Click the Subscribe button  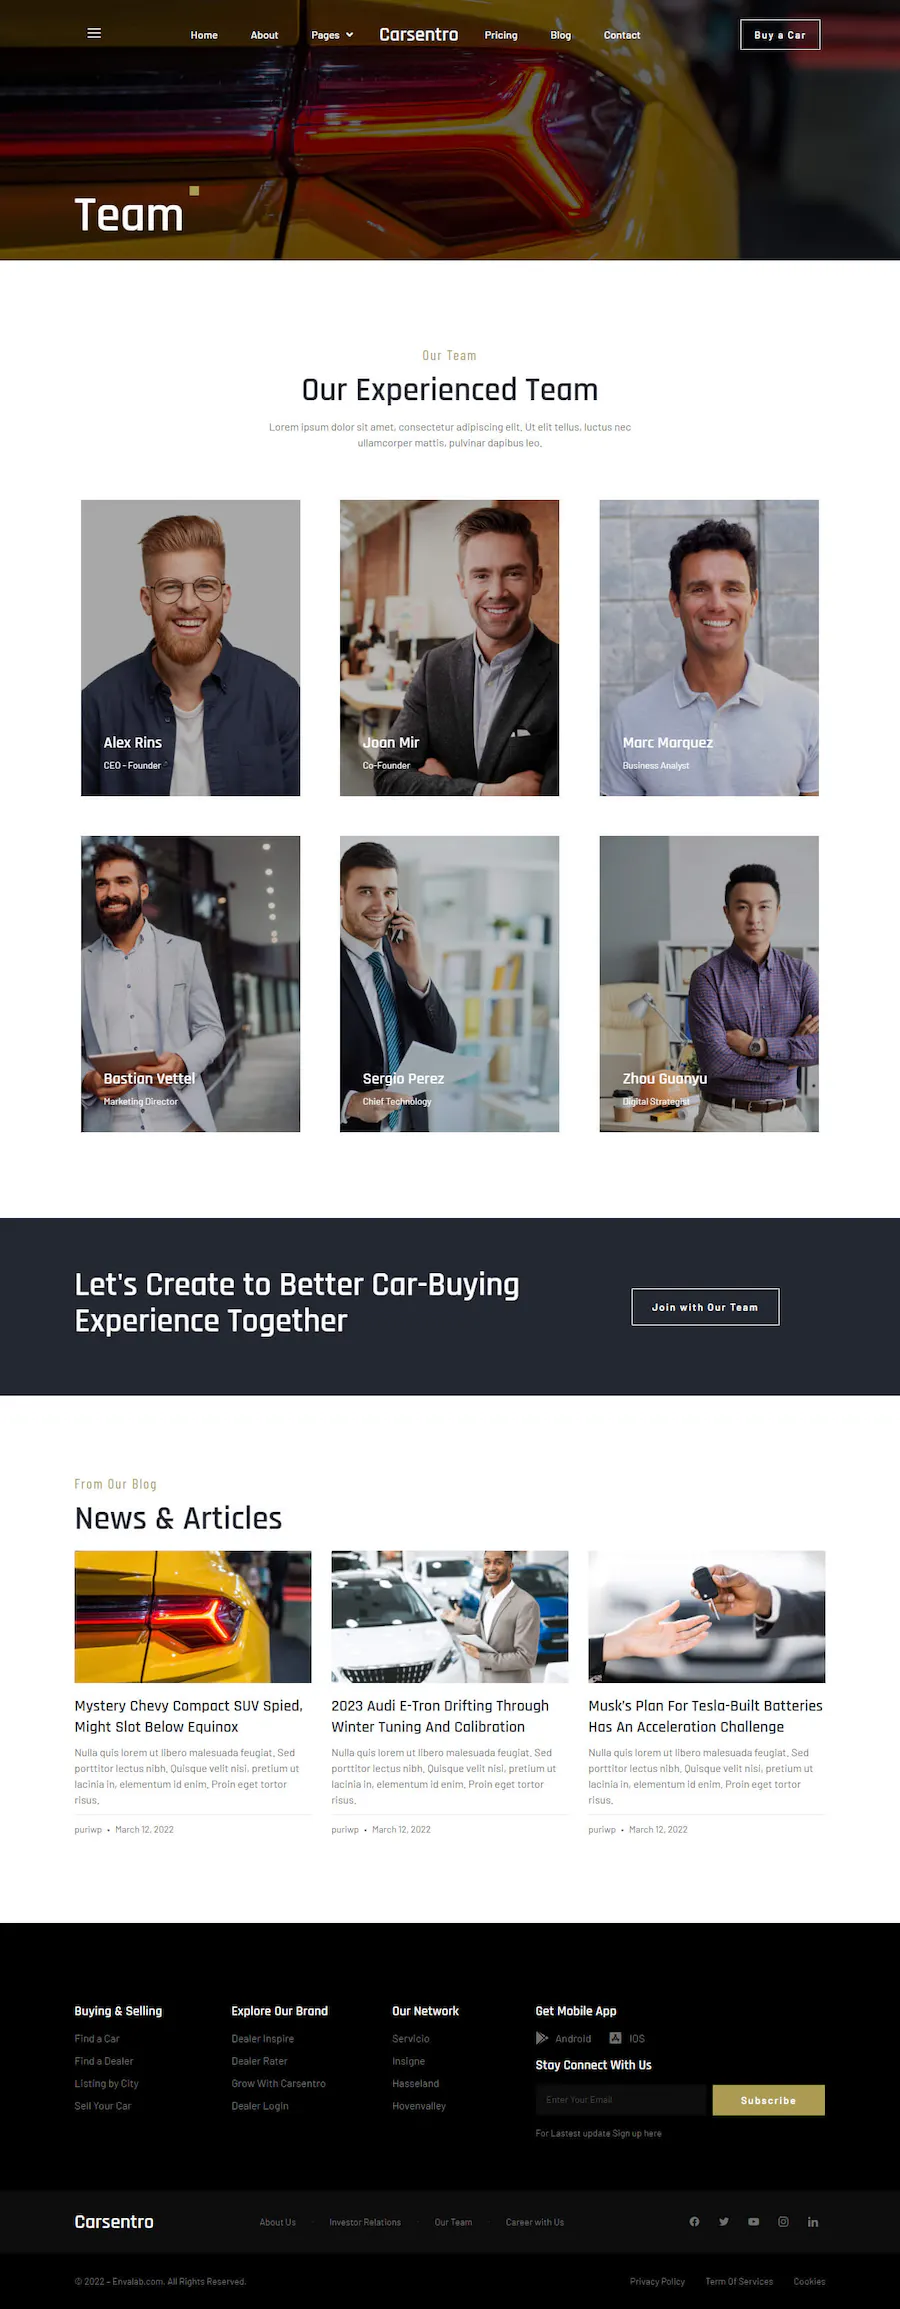tap(768, 2100)
